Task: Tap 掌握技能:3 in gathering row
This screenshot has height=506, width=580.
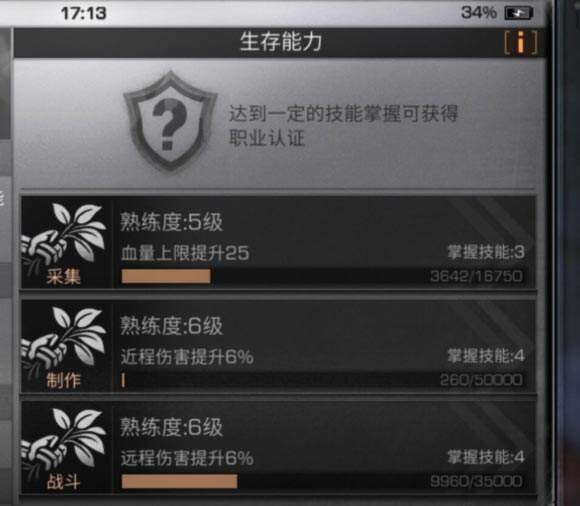Action: [486, 252]
